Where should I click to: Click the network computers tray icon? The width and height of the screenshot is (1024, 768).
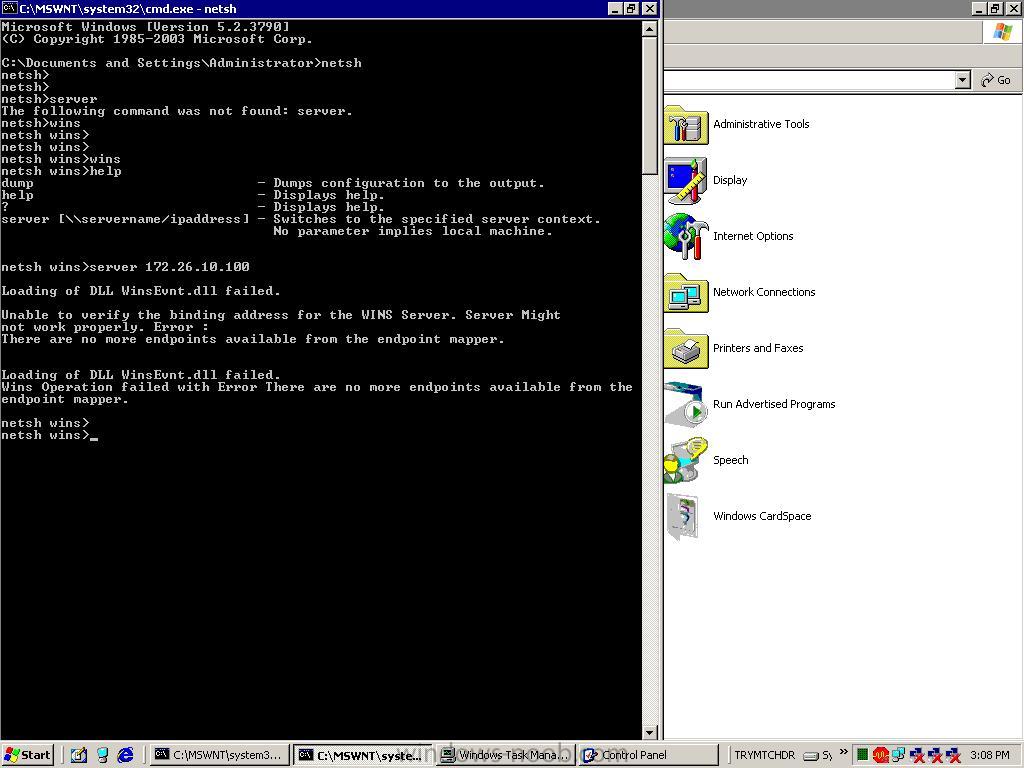point(899,755)
